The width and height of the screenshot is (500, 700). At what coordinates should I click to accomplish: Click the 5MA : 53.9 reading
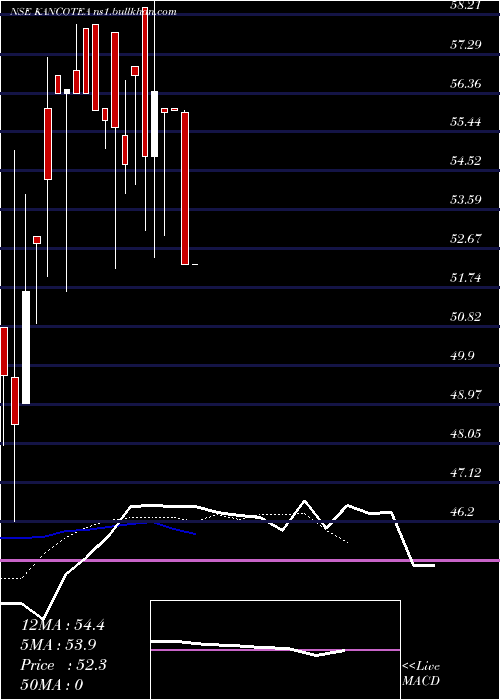pos(58,645)
